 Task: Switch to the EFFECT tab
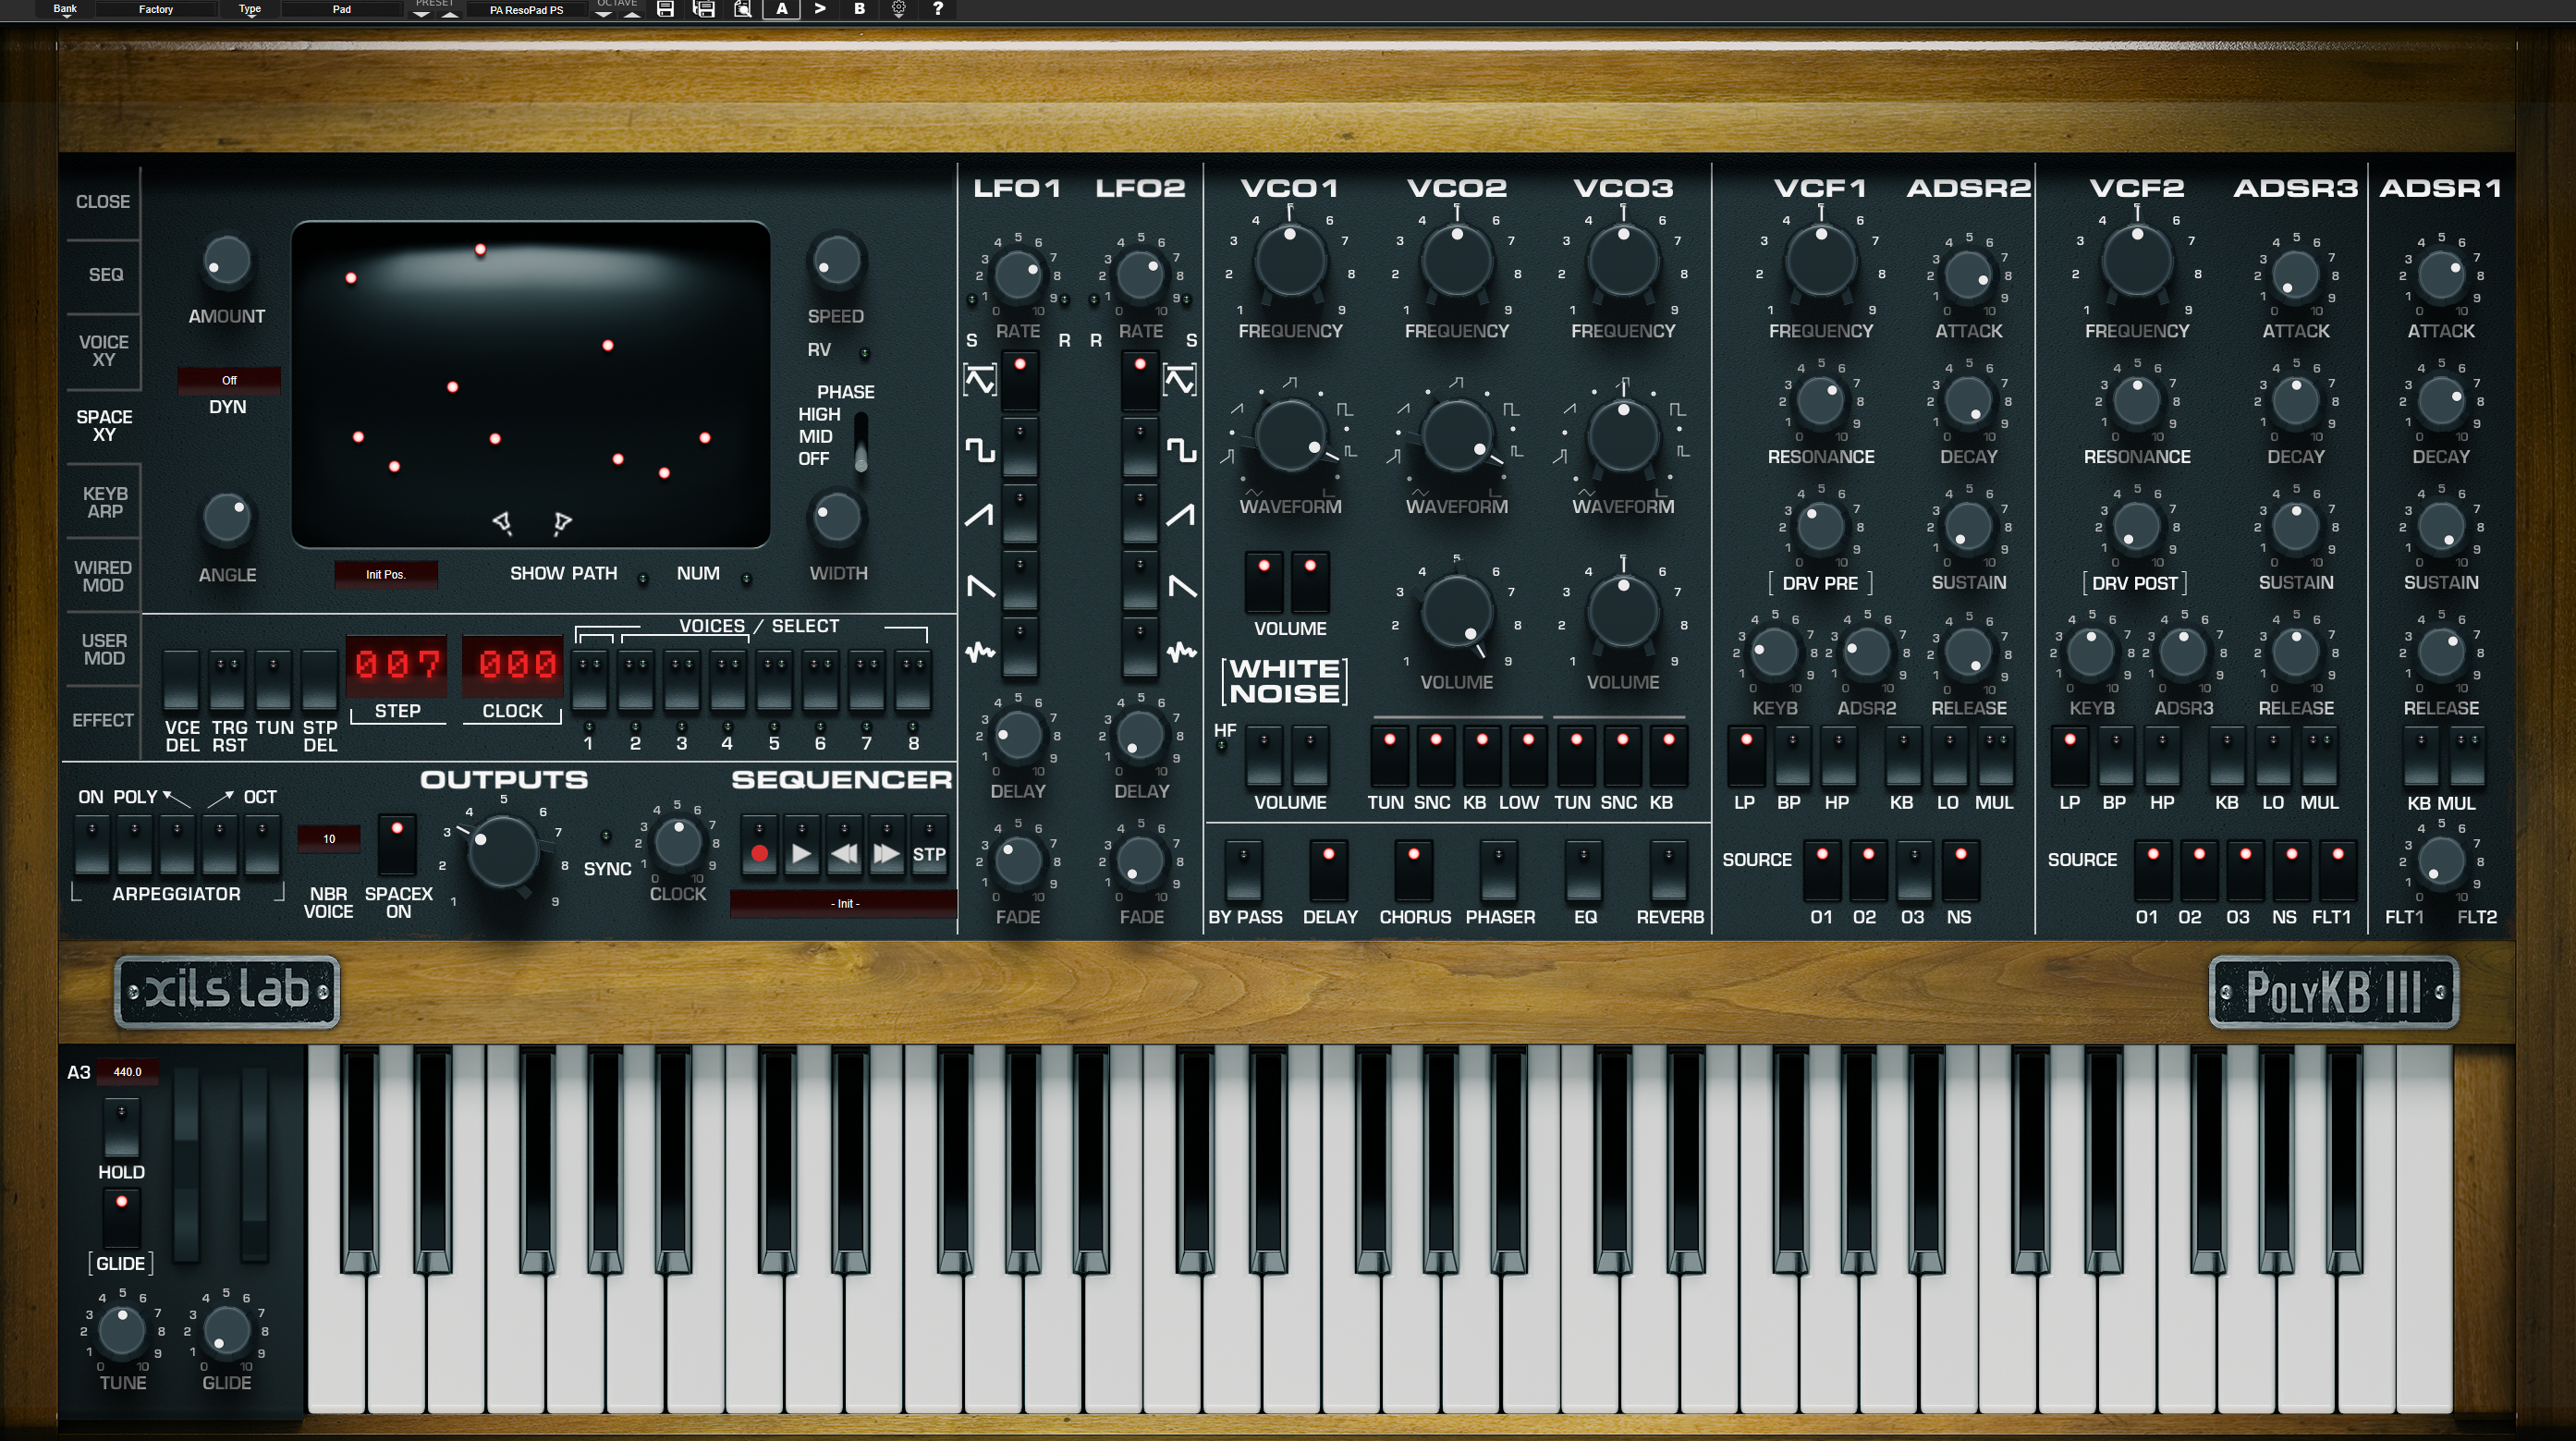pos(102,719)
